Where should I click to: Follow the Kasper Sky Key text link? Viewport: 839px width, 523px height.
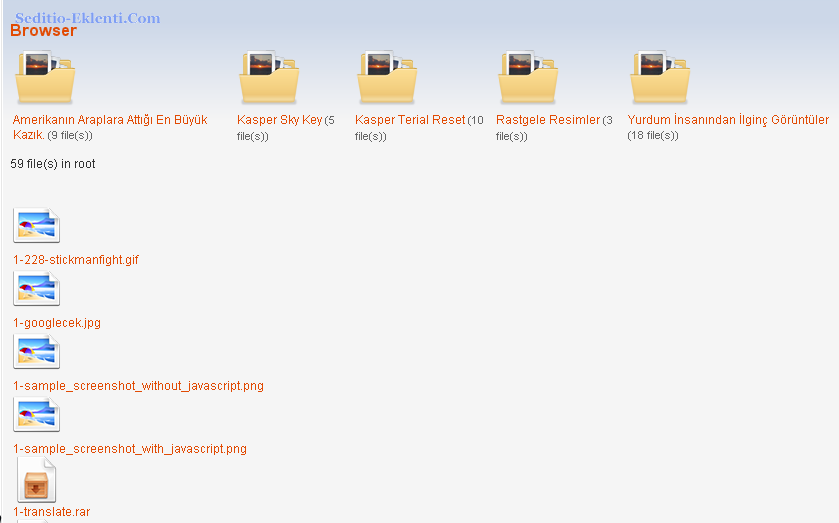(x=279, y=120)
